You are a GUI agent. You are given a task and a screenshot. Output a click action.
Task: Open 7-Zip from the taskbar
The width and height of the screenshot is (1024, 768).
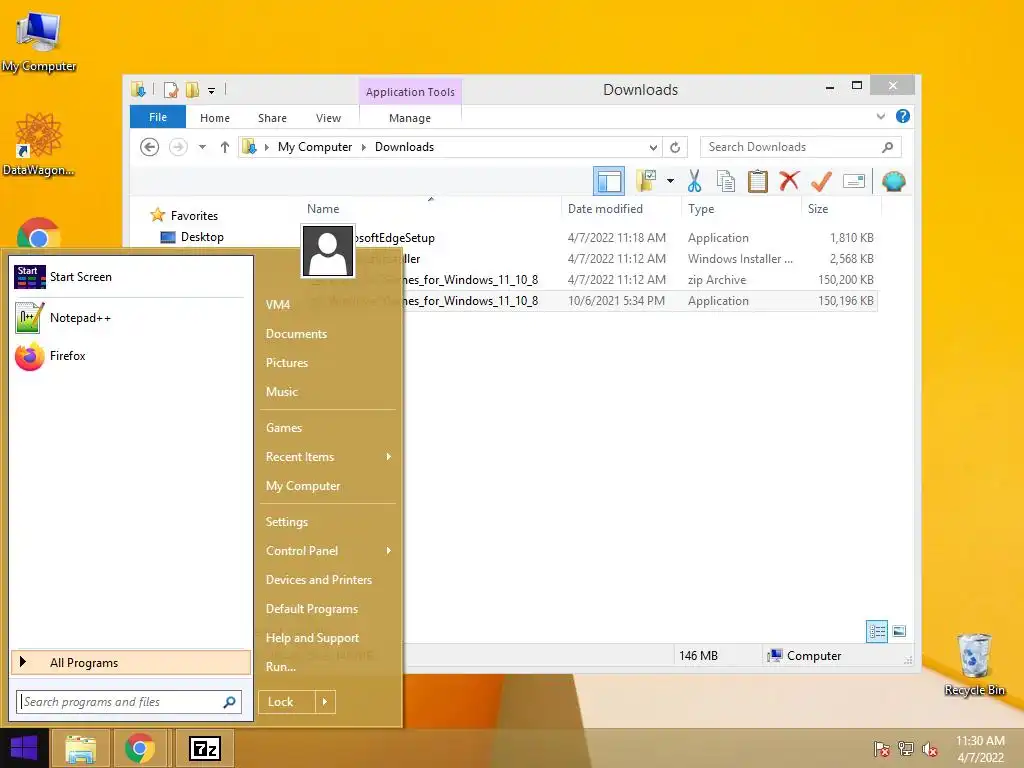coord(204,748)
